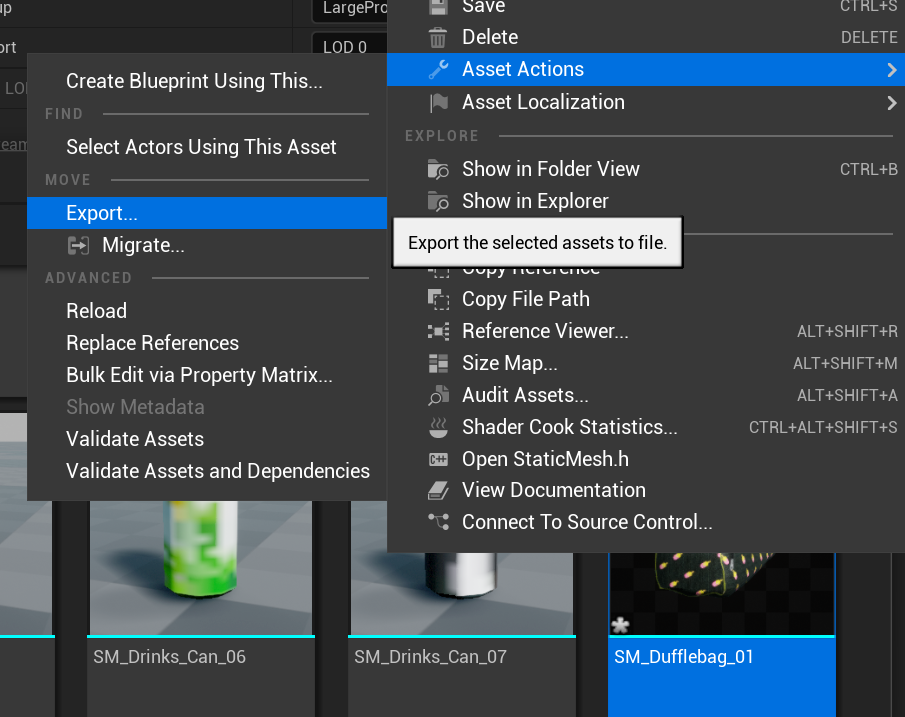
Task: Choose Show in Explorer
Action: (x=646, y=201)
